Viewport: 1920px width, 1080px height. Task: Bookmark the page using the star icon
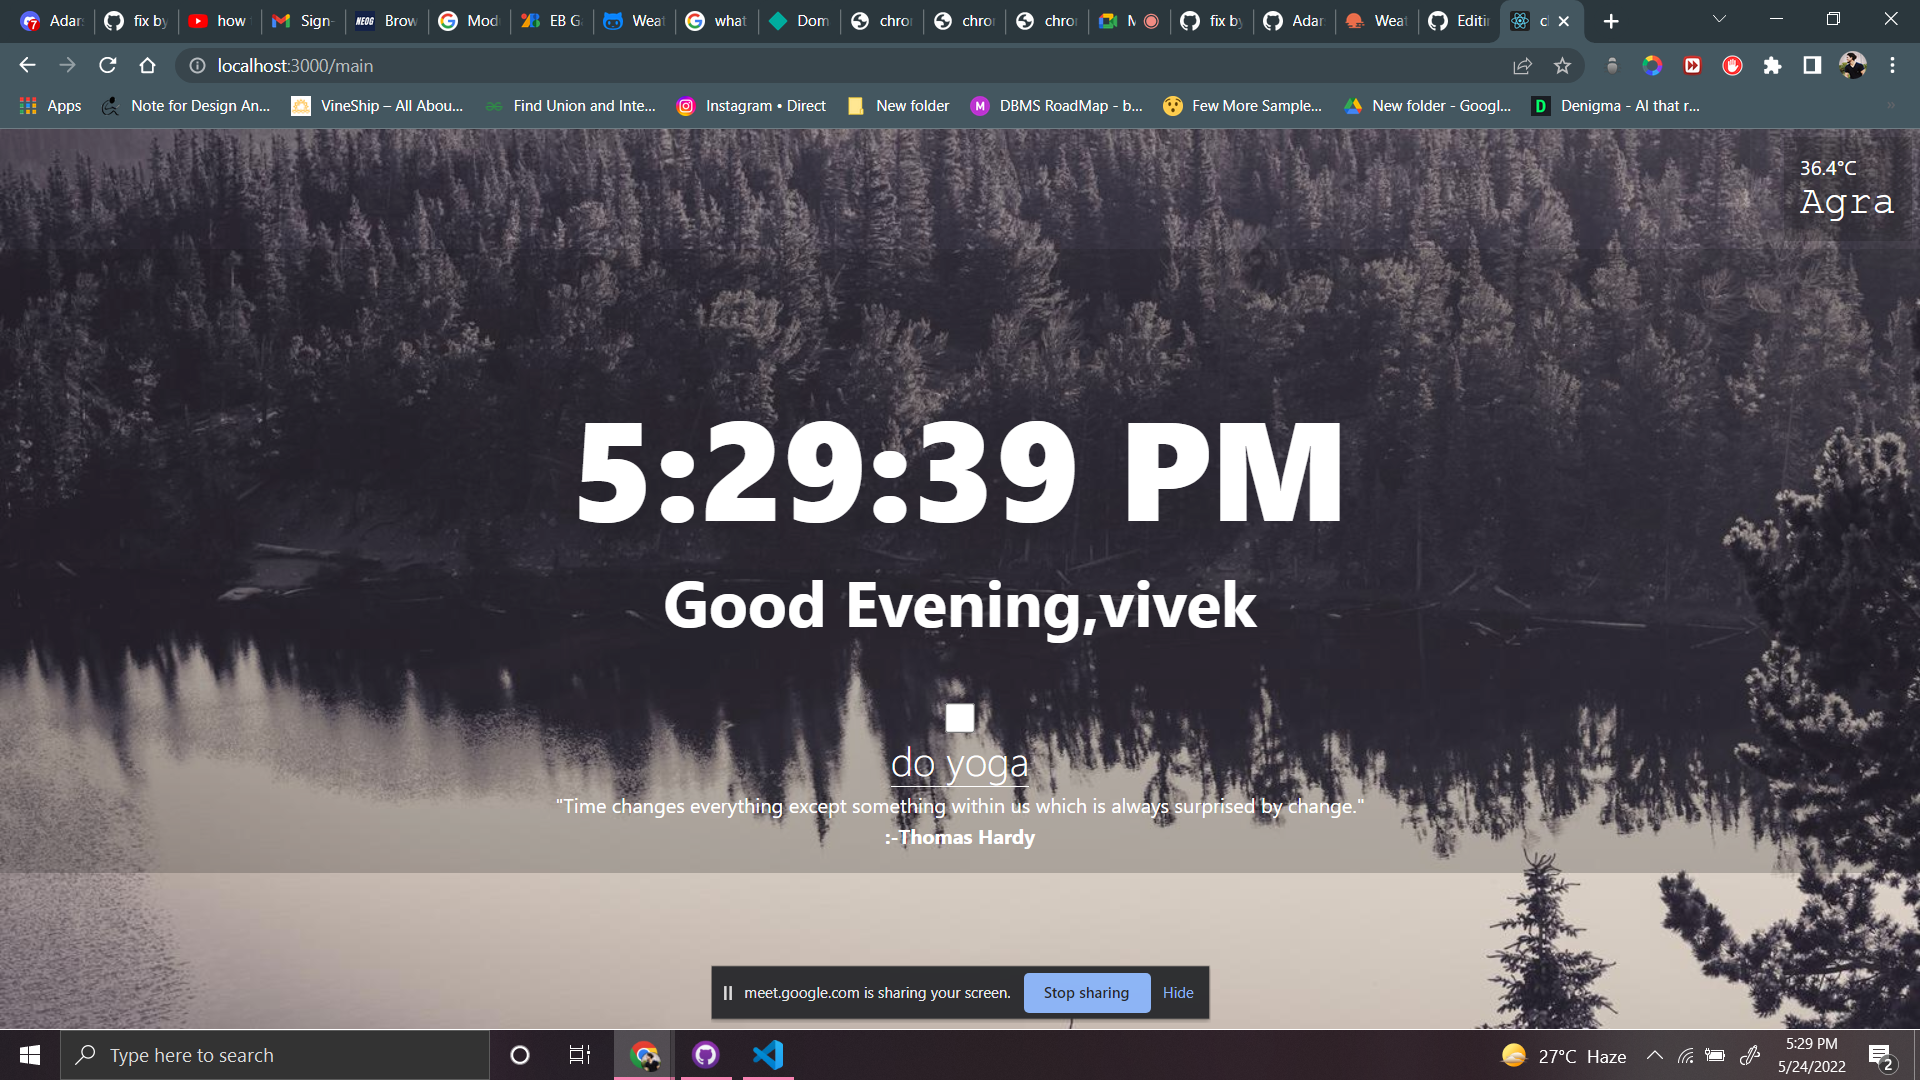1562,66
